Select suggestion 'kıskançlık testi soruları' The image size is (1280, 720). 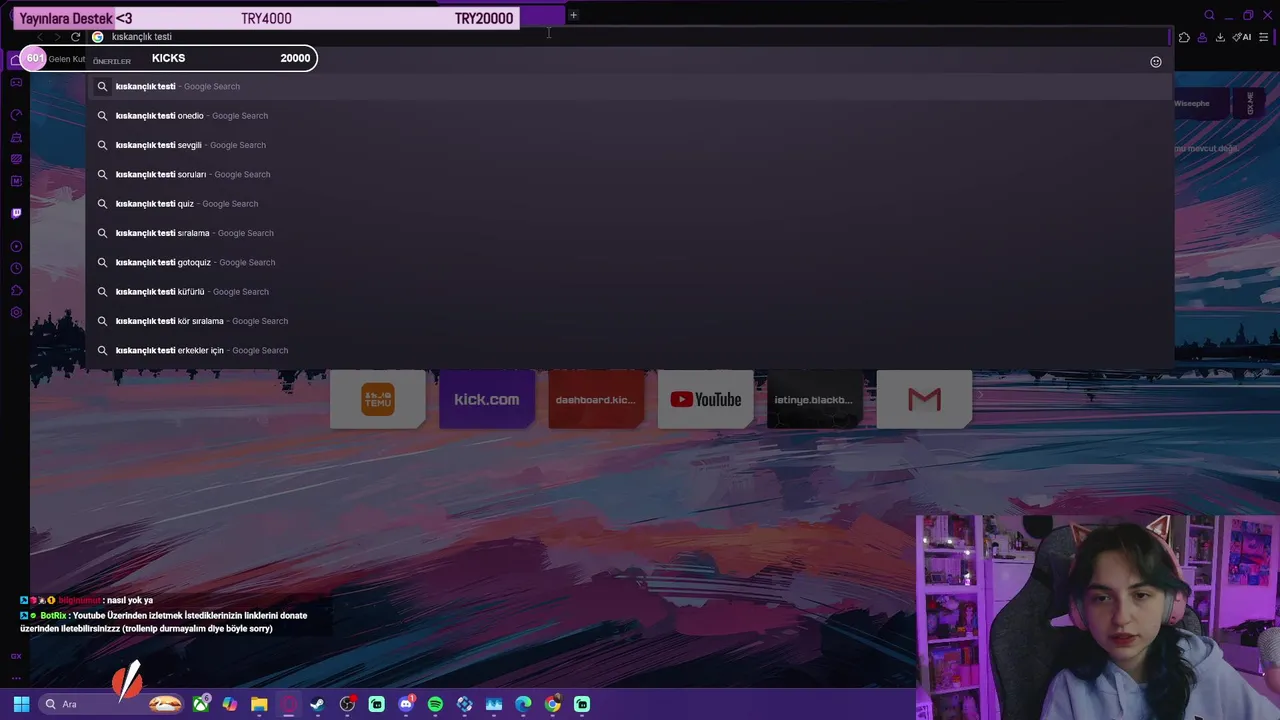pyautogui.click(x=629, y=174)
